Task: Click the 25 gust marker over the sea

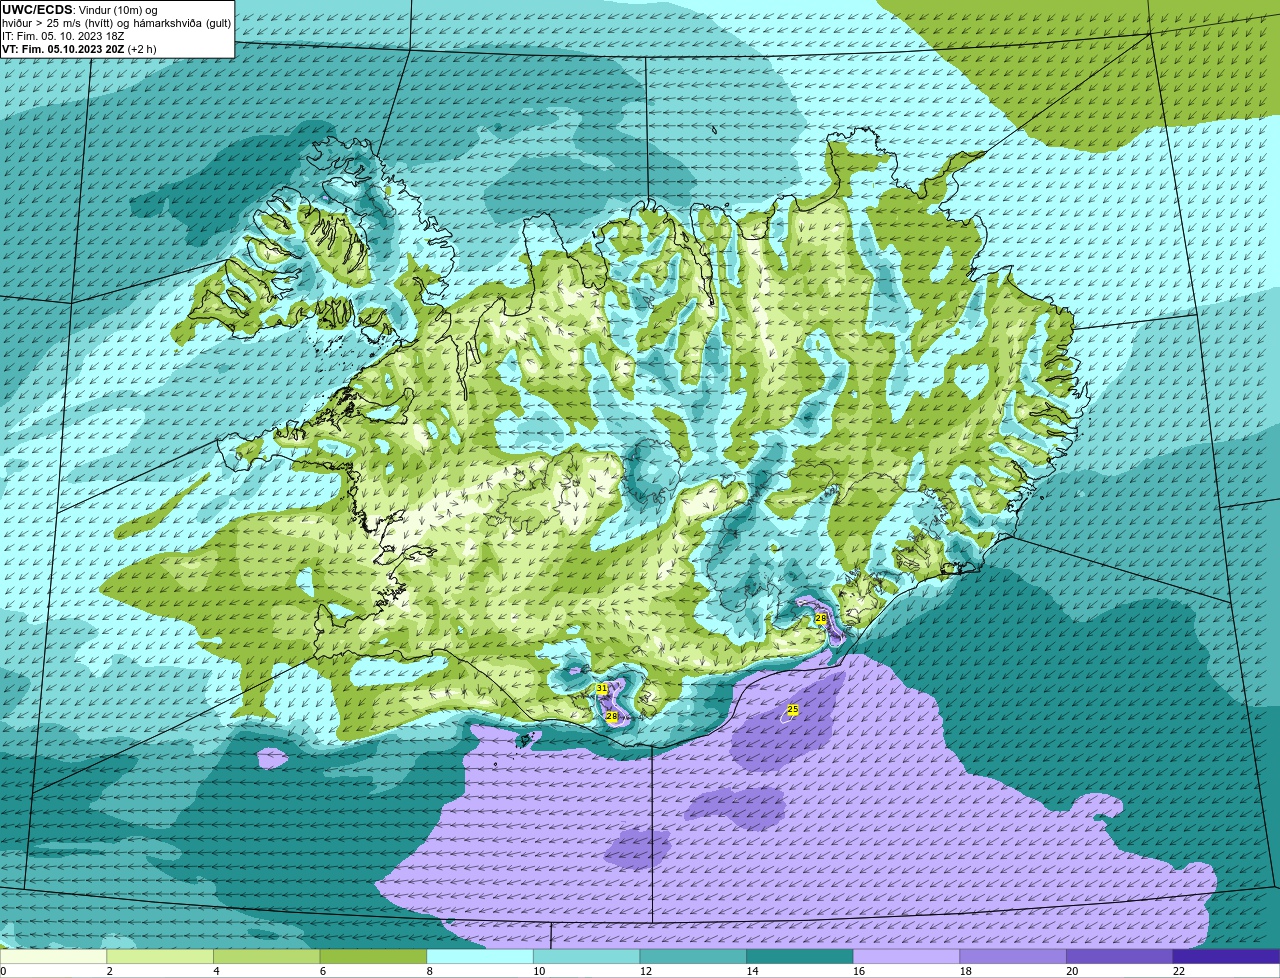Action: tap(793, 709)
